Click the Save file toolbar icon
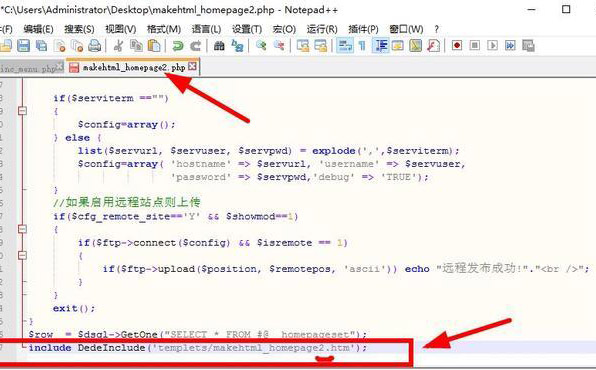Viewport: 596px width, 370px height. tap(24, 46)
